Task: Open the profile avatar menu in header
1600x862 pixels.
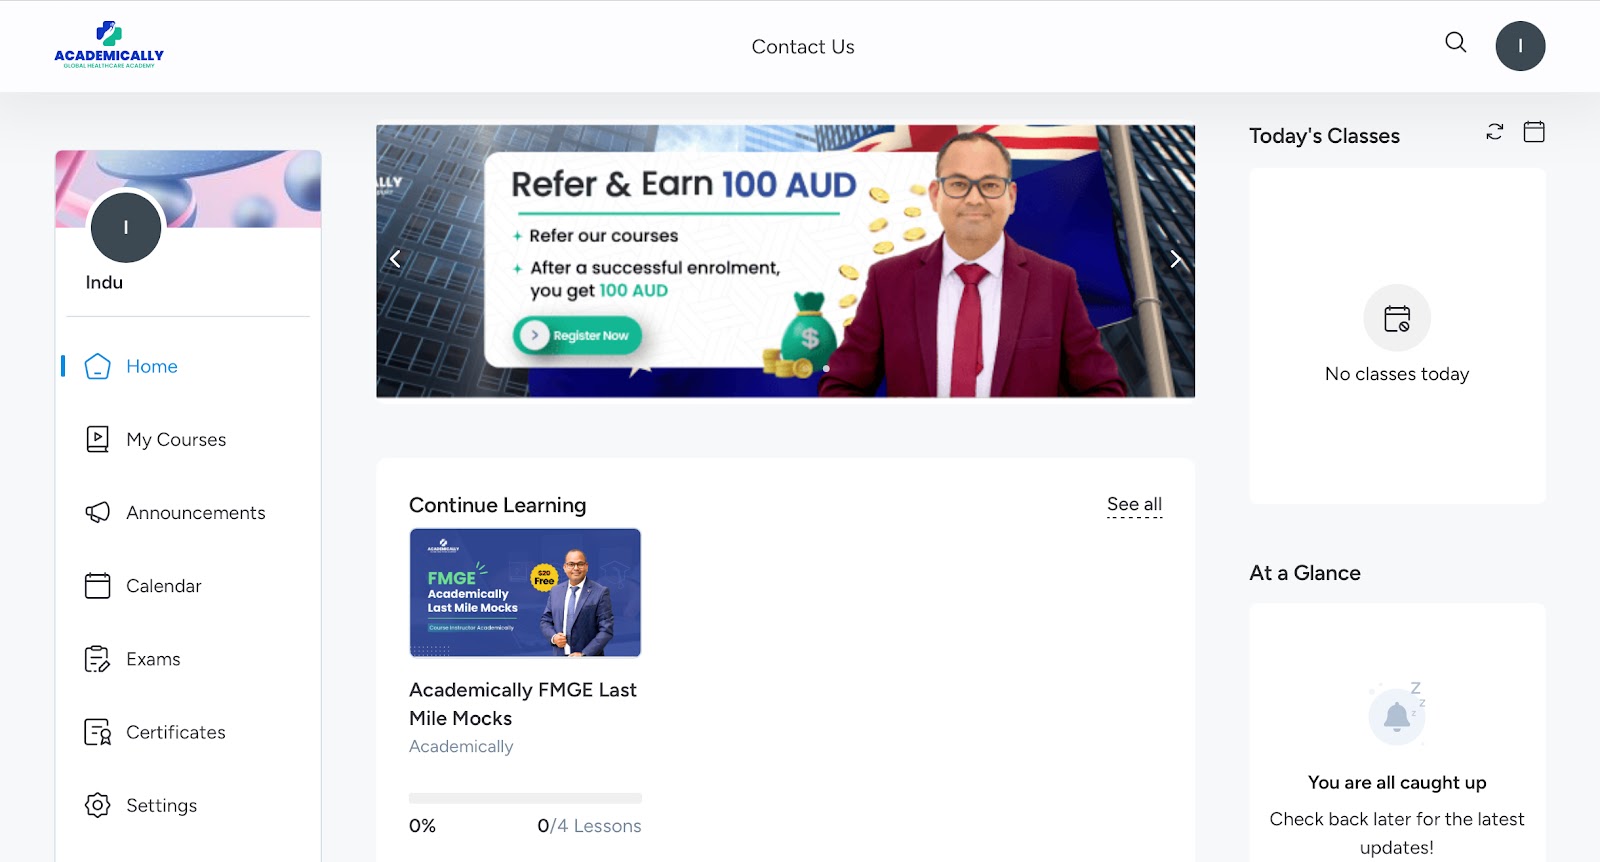Action: (x=1520, y=46)
